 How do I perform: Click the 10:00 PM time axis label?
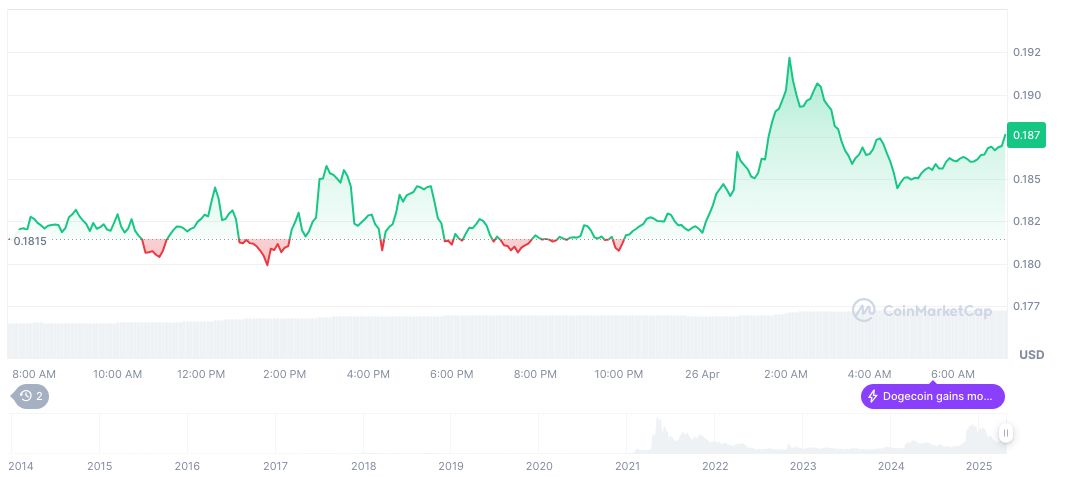[x=619, y=374]
